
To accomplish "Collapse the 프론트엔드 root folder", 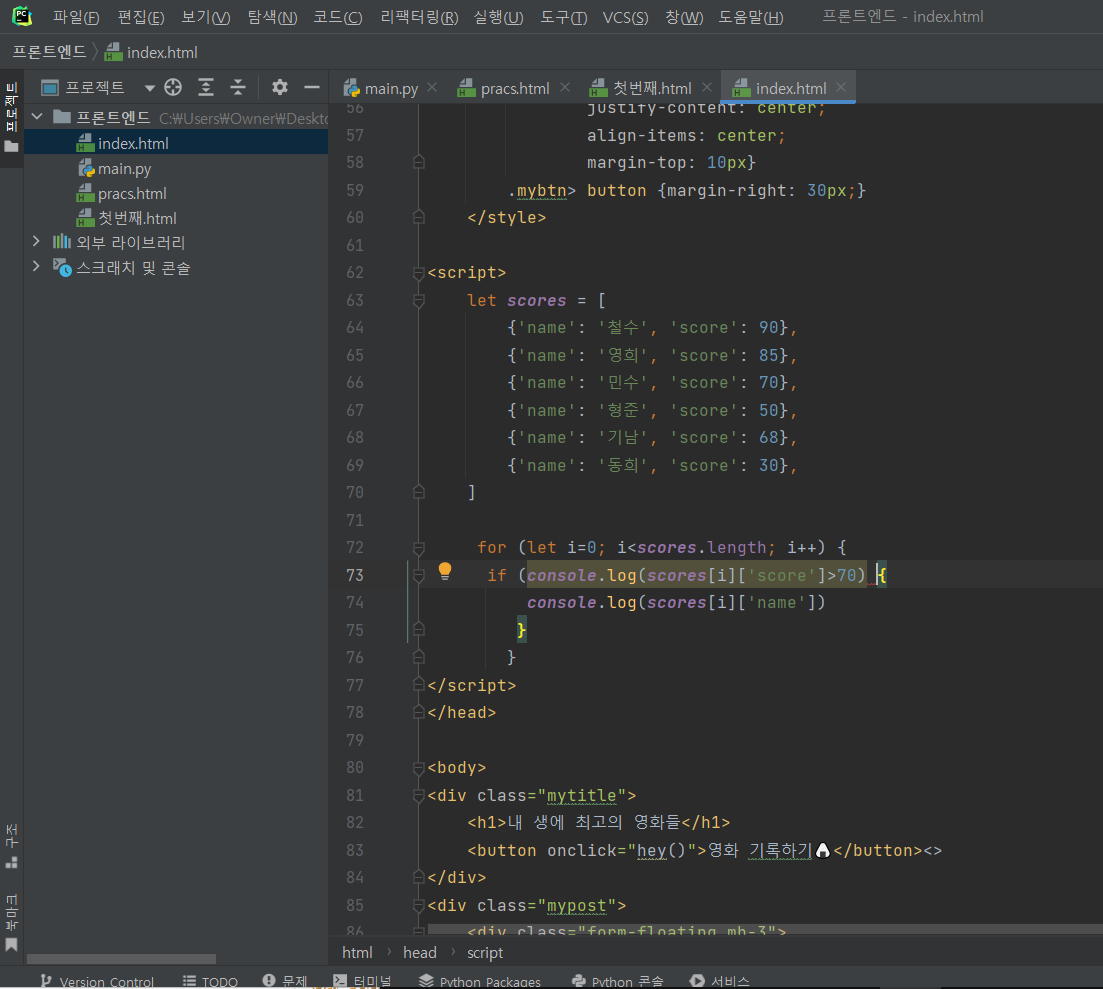I will (x=37, y=117).
